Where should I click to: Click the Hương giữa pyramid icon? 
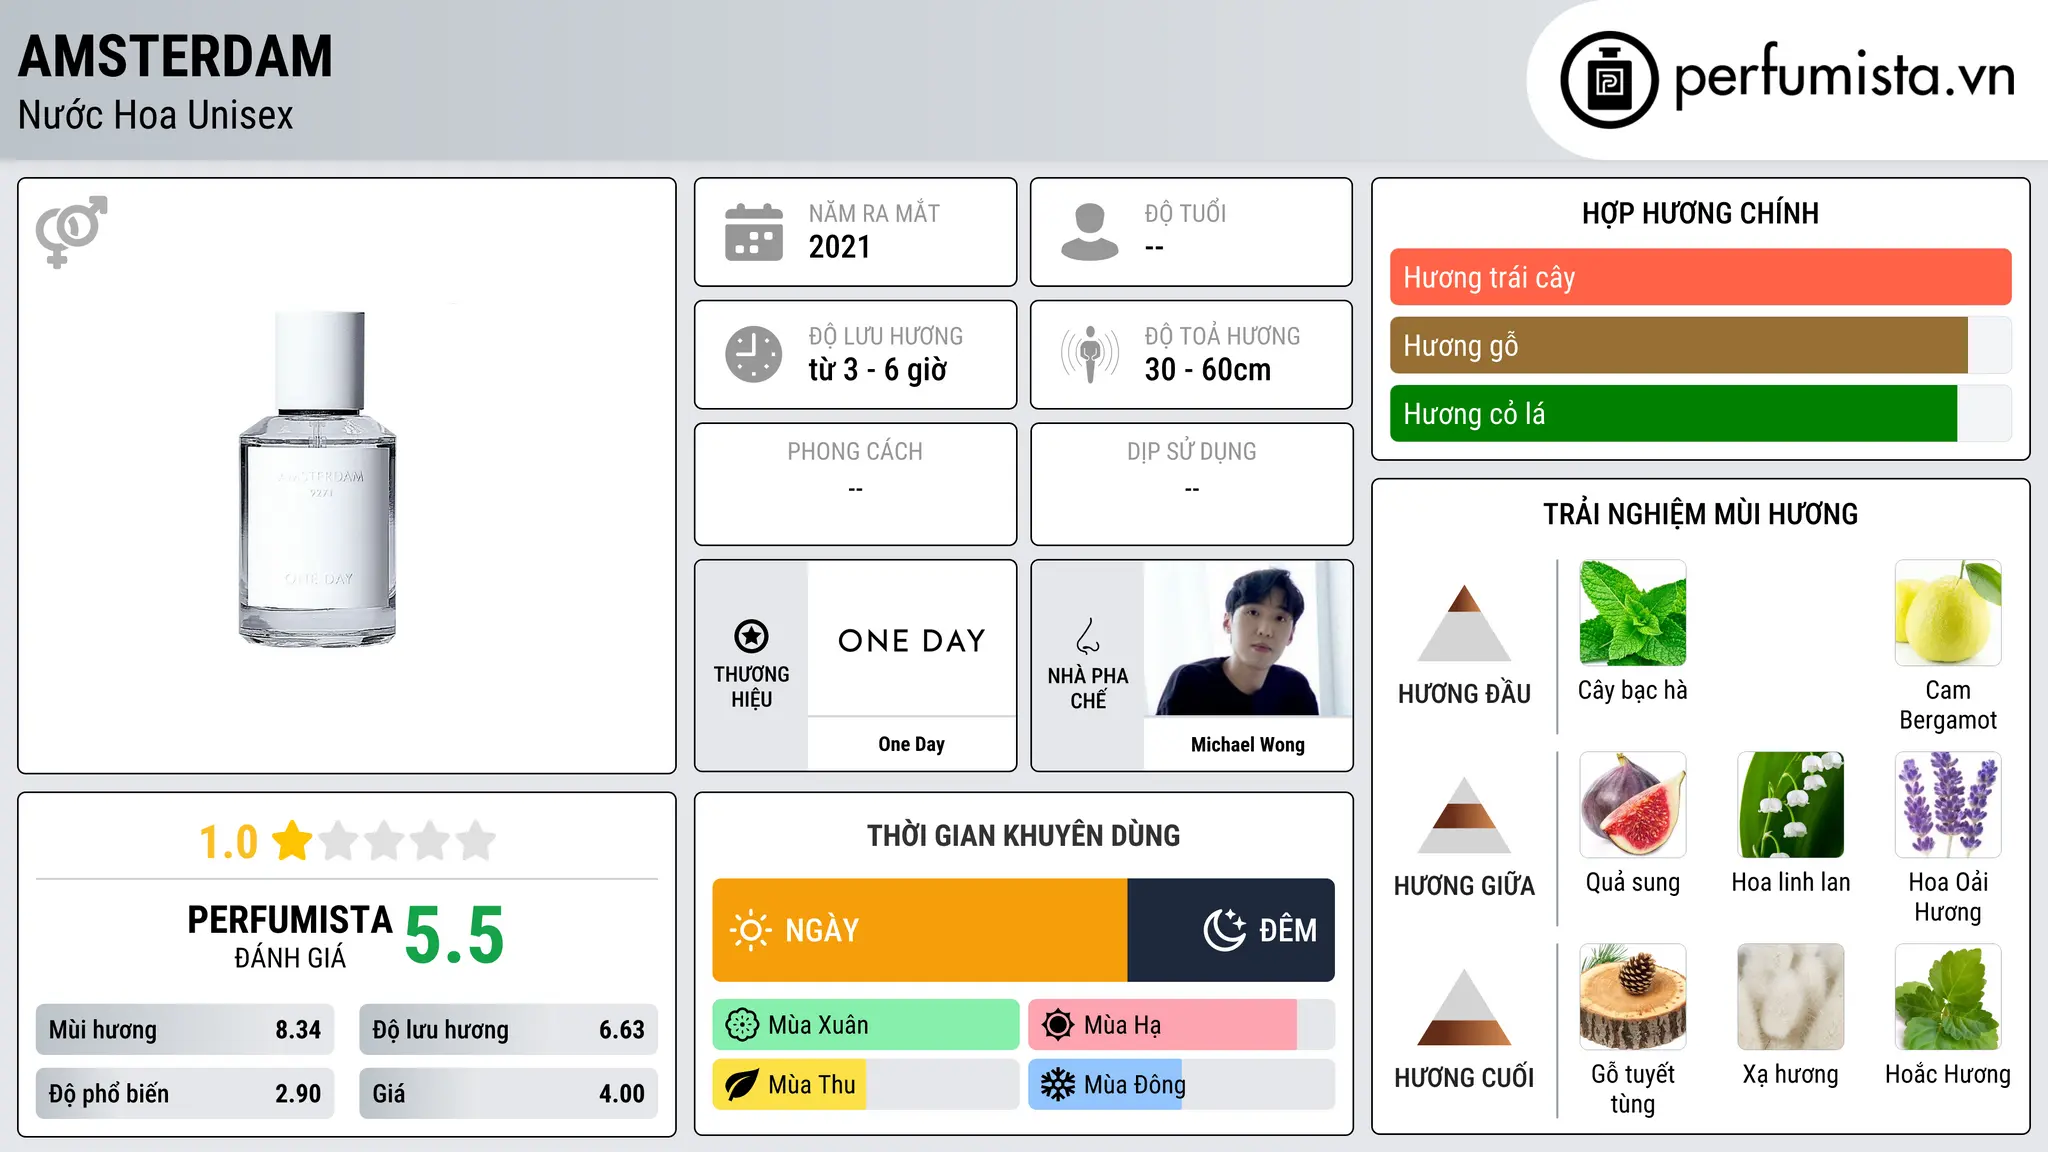1465,815
